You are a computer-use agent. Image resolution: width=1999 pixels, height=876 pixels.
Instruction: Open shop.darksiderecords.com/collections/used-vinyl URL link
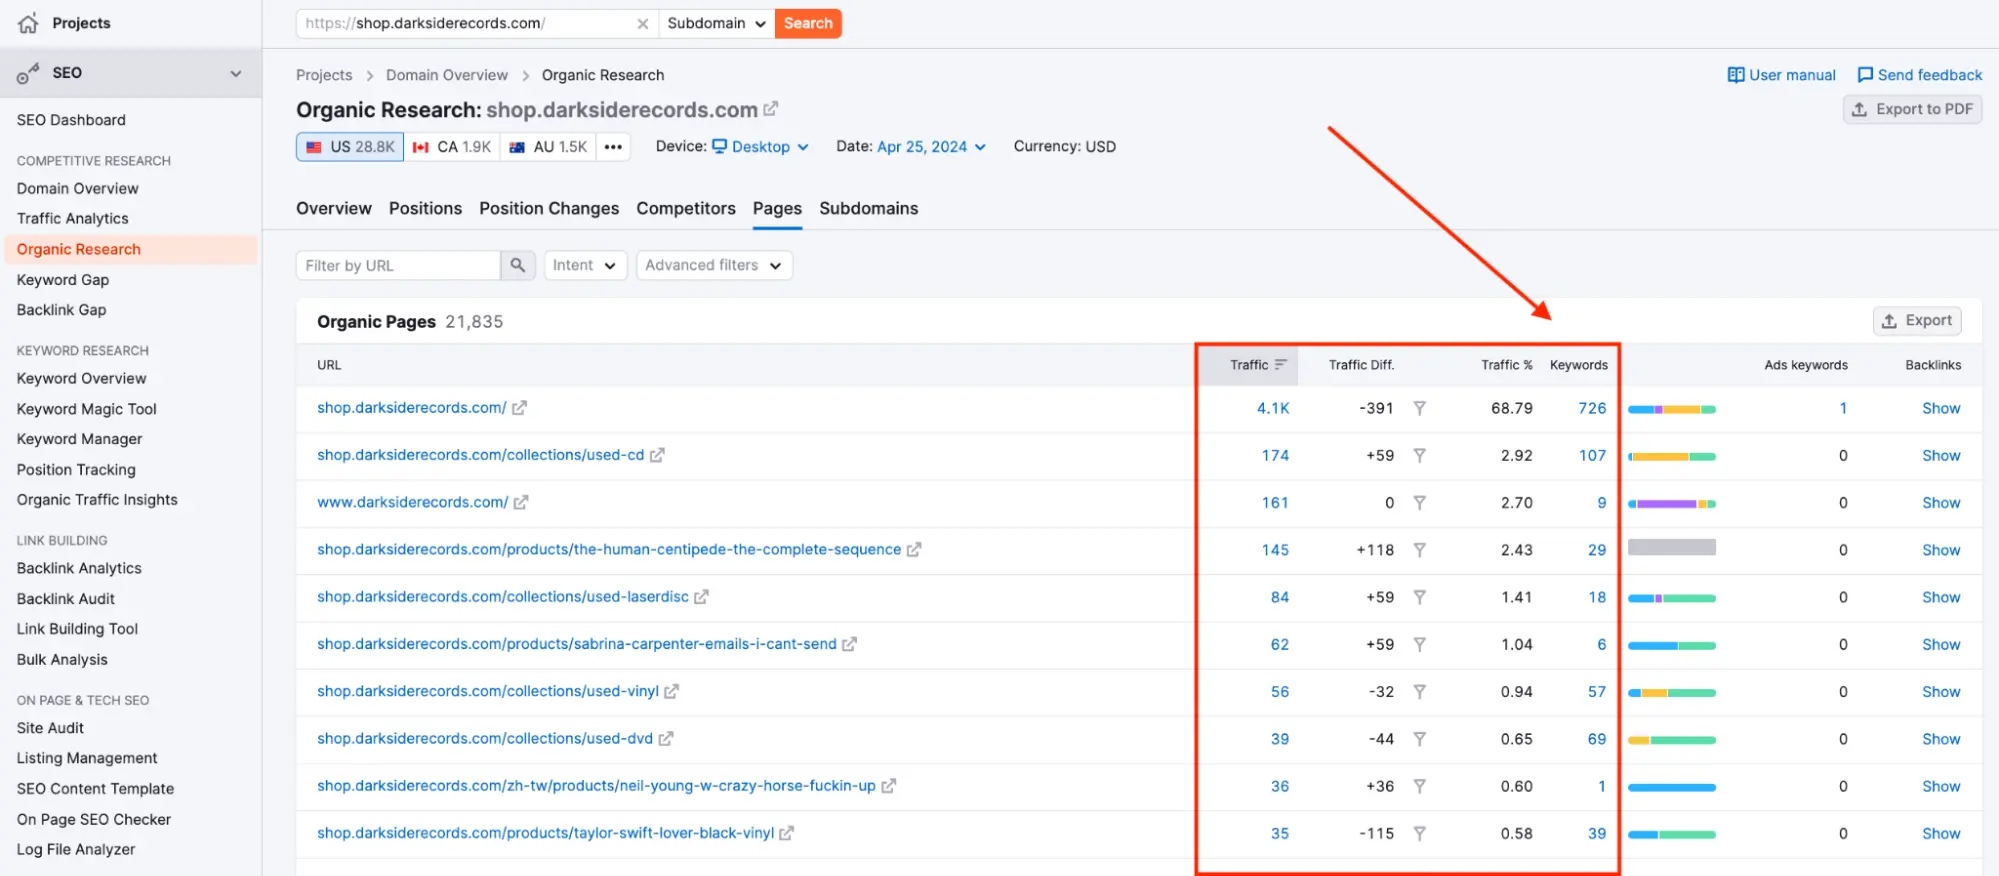pos(488,691)
